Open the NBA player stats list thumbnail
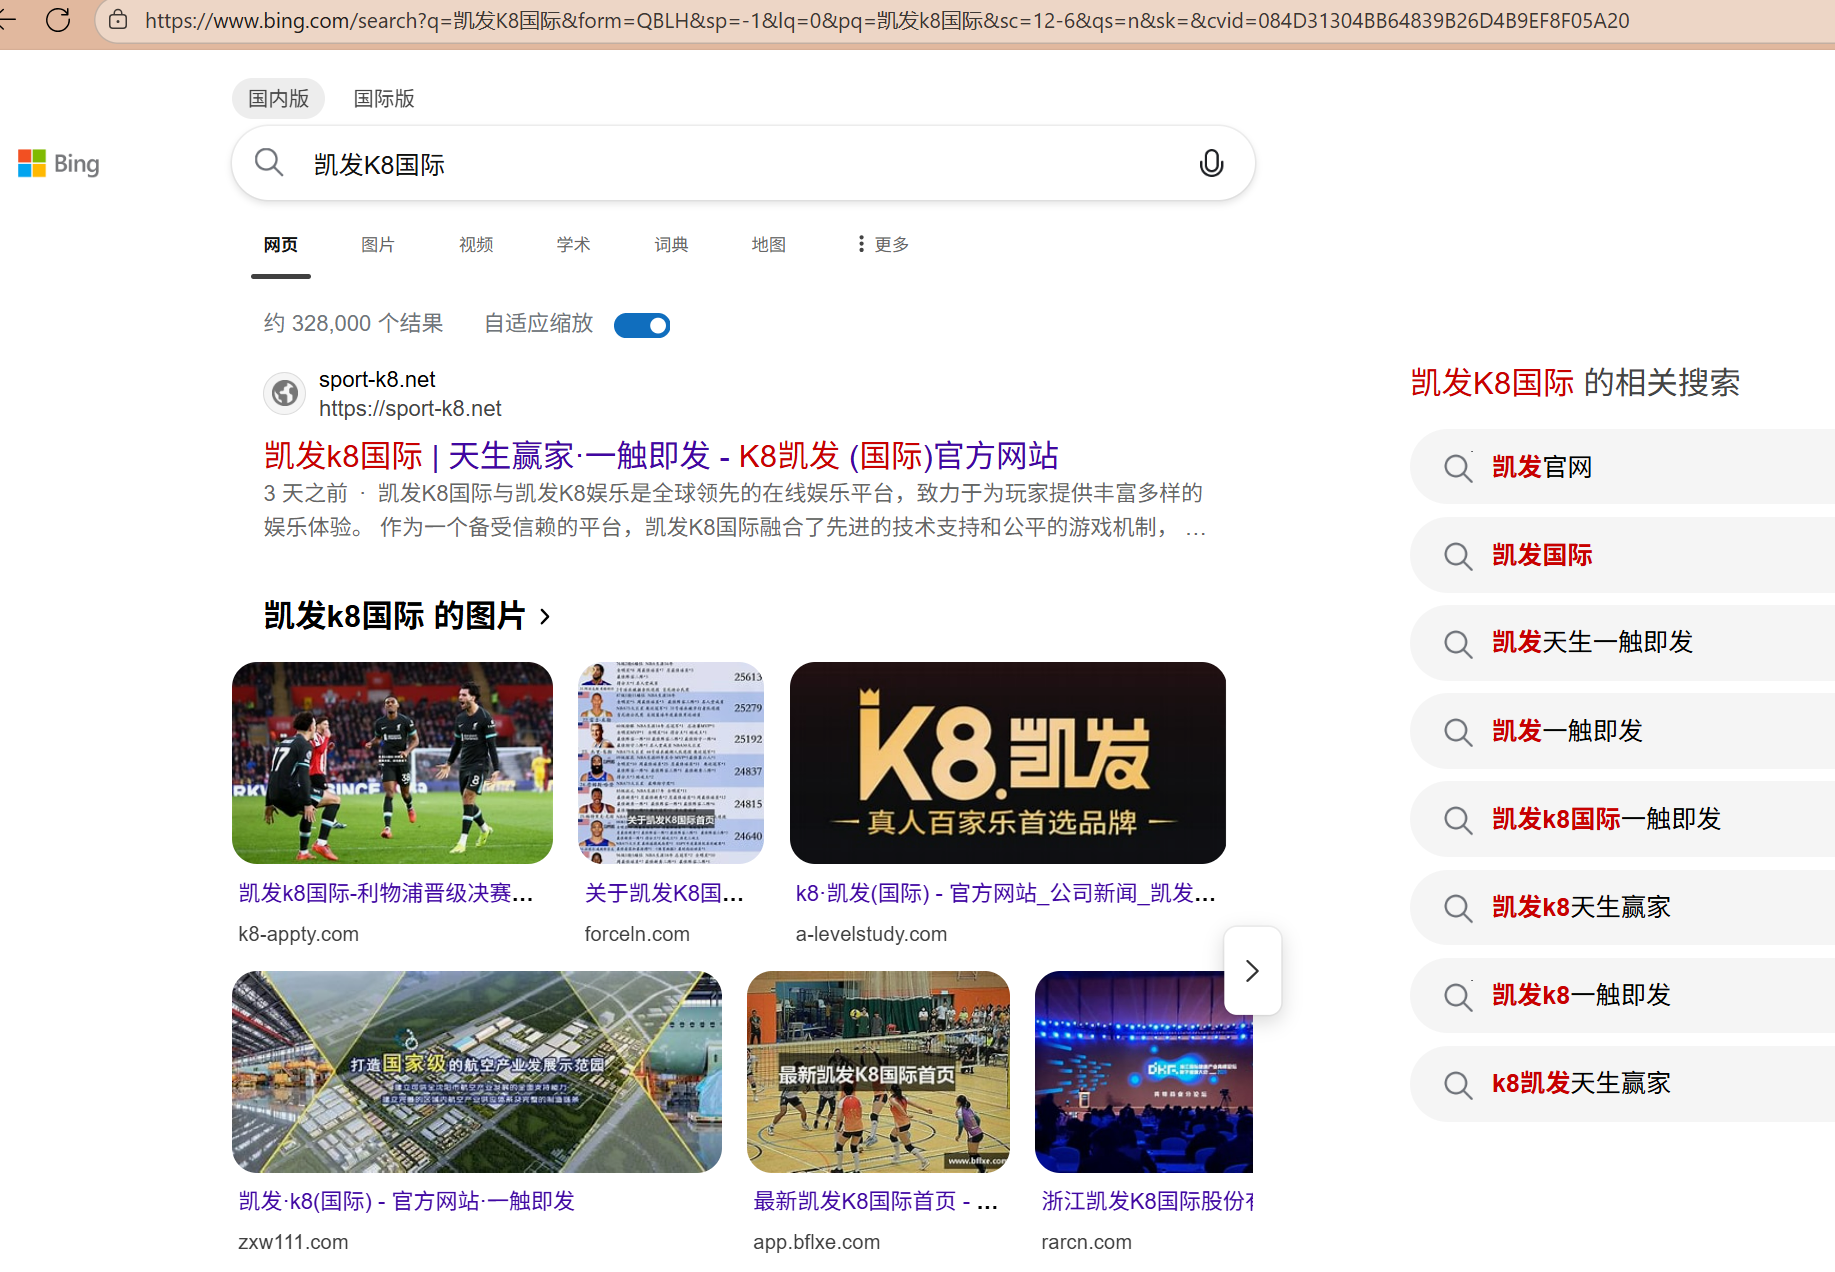1835x1272 pixels. (x=671, y=763)
